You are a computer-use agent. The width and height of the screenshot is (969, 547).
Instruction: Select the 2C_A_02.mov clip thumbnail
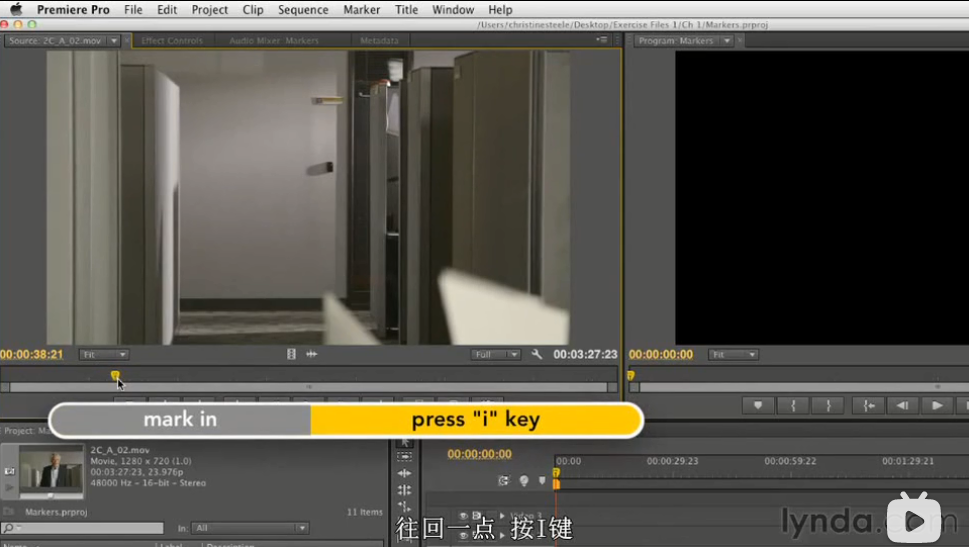click(52, 468)
